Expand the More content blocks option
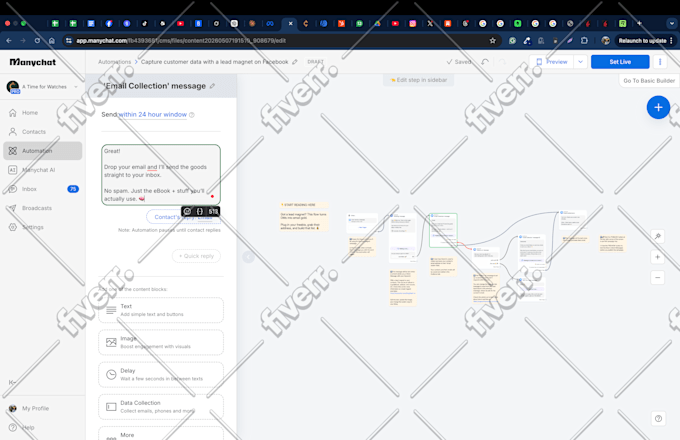 161,434
